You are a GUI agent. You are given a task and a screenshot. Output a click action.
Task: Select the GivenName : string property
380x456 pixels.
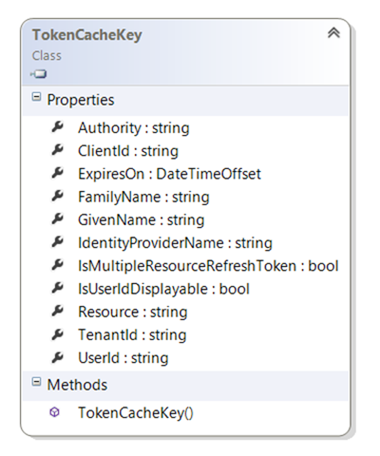click(x=141, y=220)
